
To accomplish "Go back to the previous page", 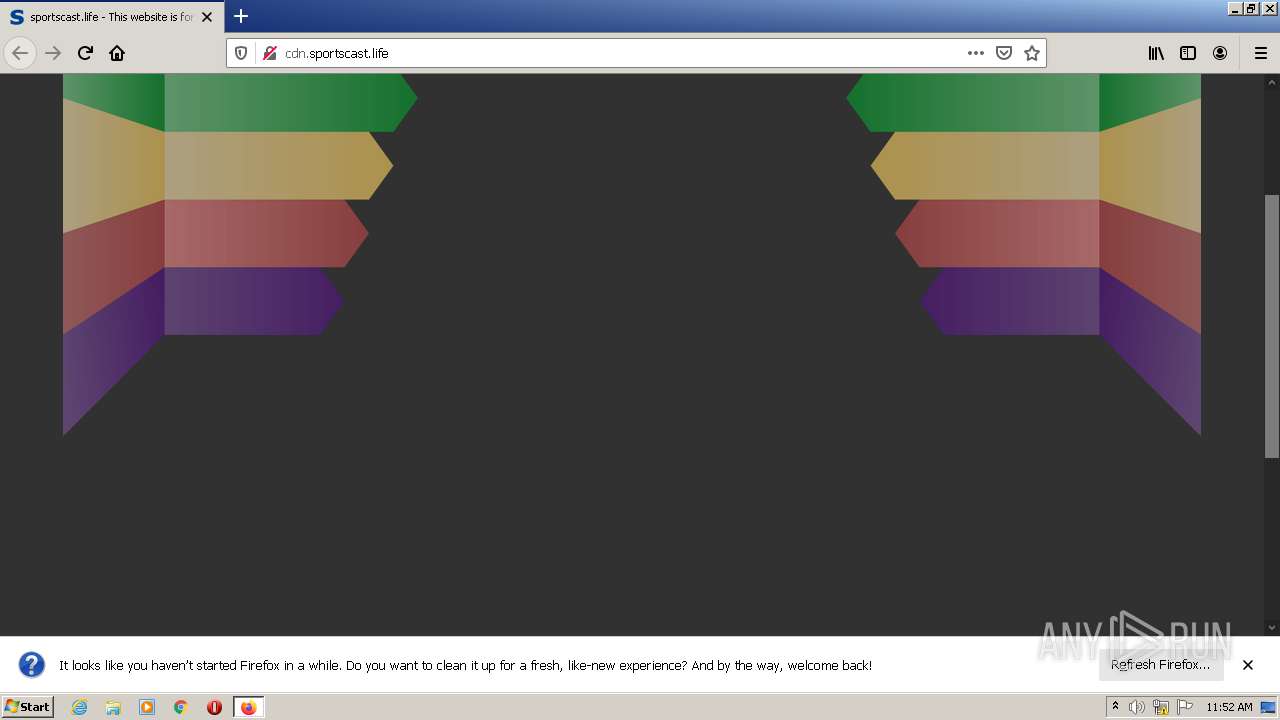I will [20, 53].
